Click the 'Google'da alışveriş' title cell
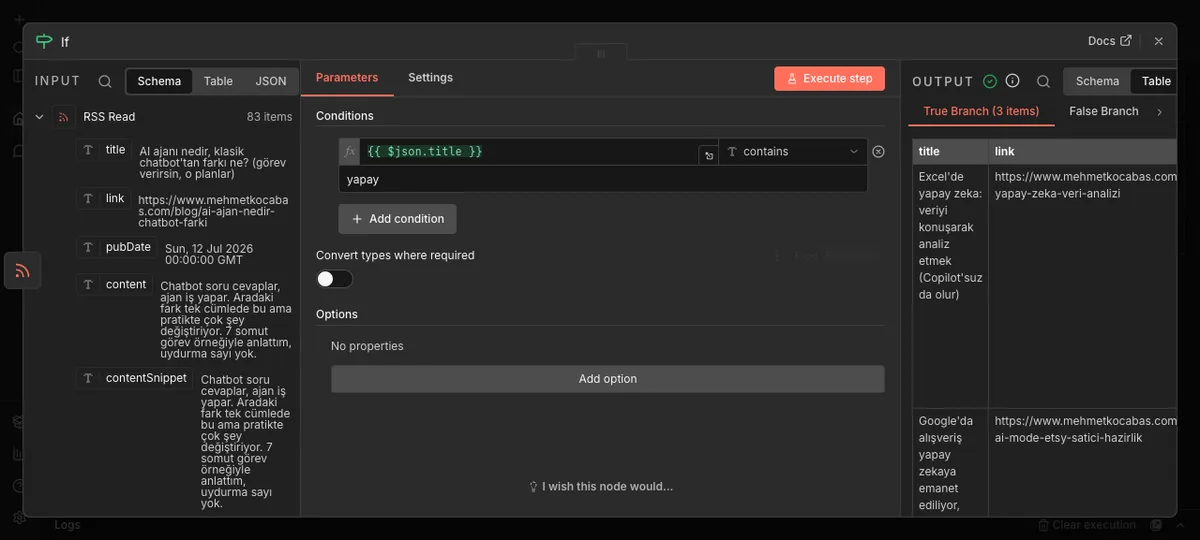 click(951, 462)
